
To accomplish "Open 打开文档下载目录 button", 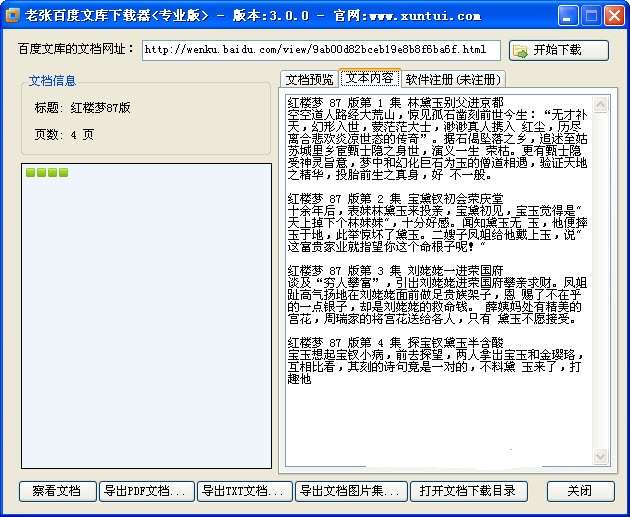I will point(469,491).
